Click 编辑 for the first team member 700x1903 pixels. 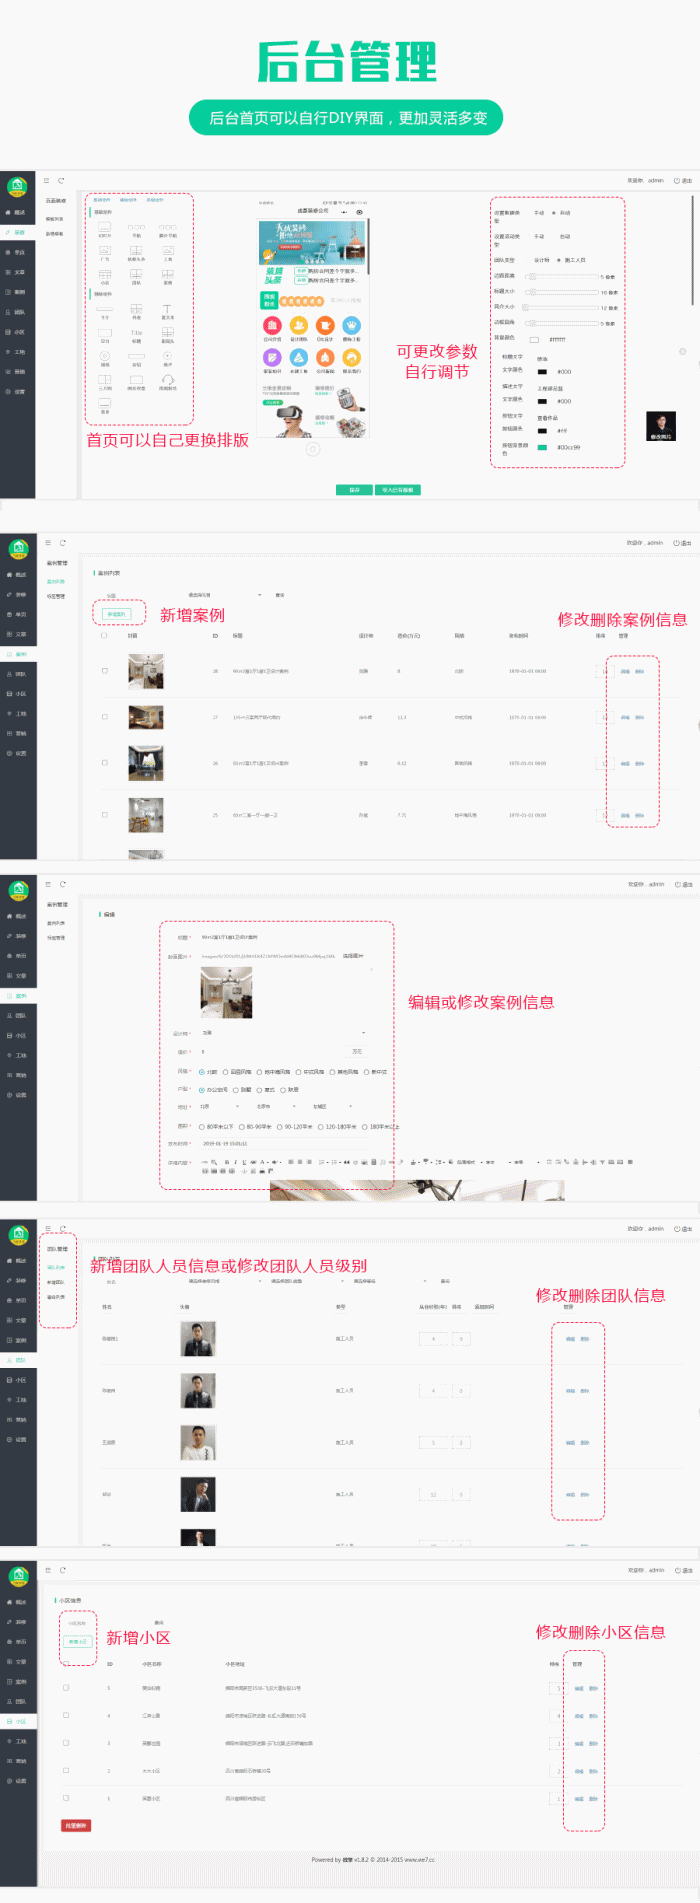point(570,1339)
